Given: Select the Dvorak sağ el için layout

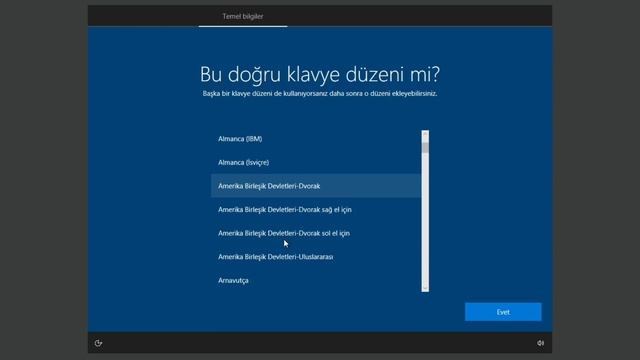Looking at the screenshot, I should coord(316,210).
